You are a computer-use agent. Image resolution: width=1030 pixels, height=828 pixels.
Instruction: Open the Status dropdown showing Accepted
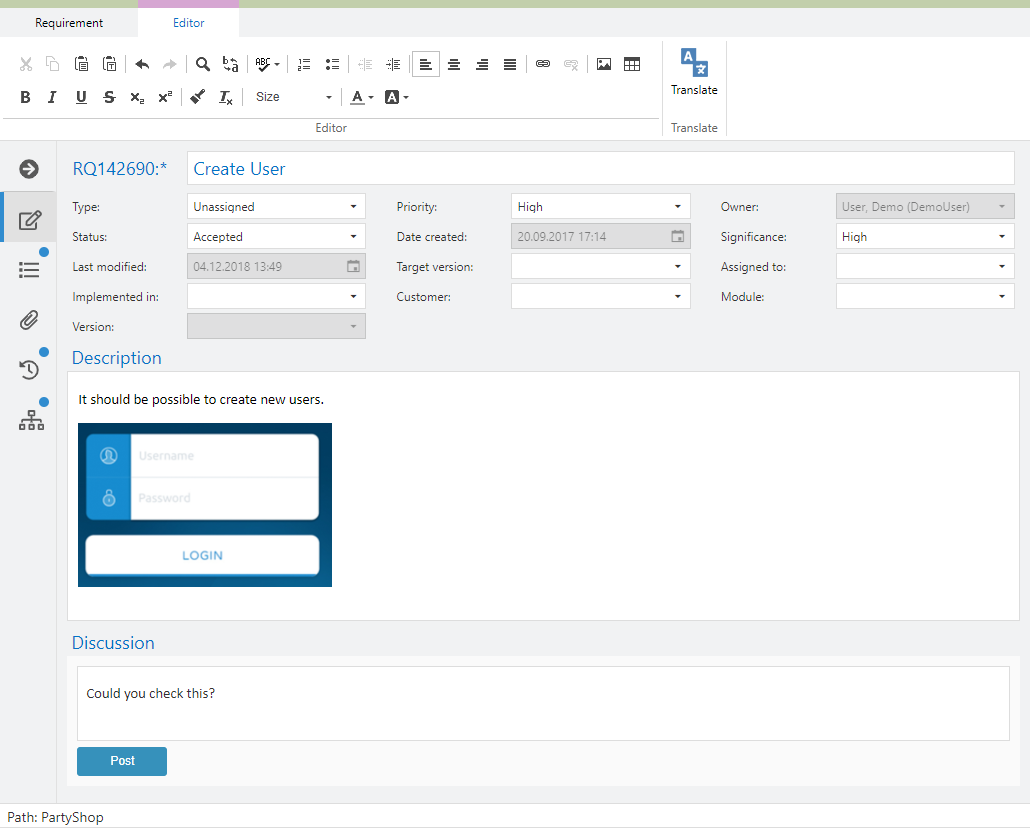276,237
